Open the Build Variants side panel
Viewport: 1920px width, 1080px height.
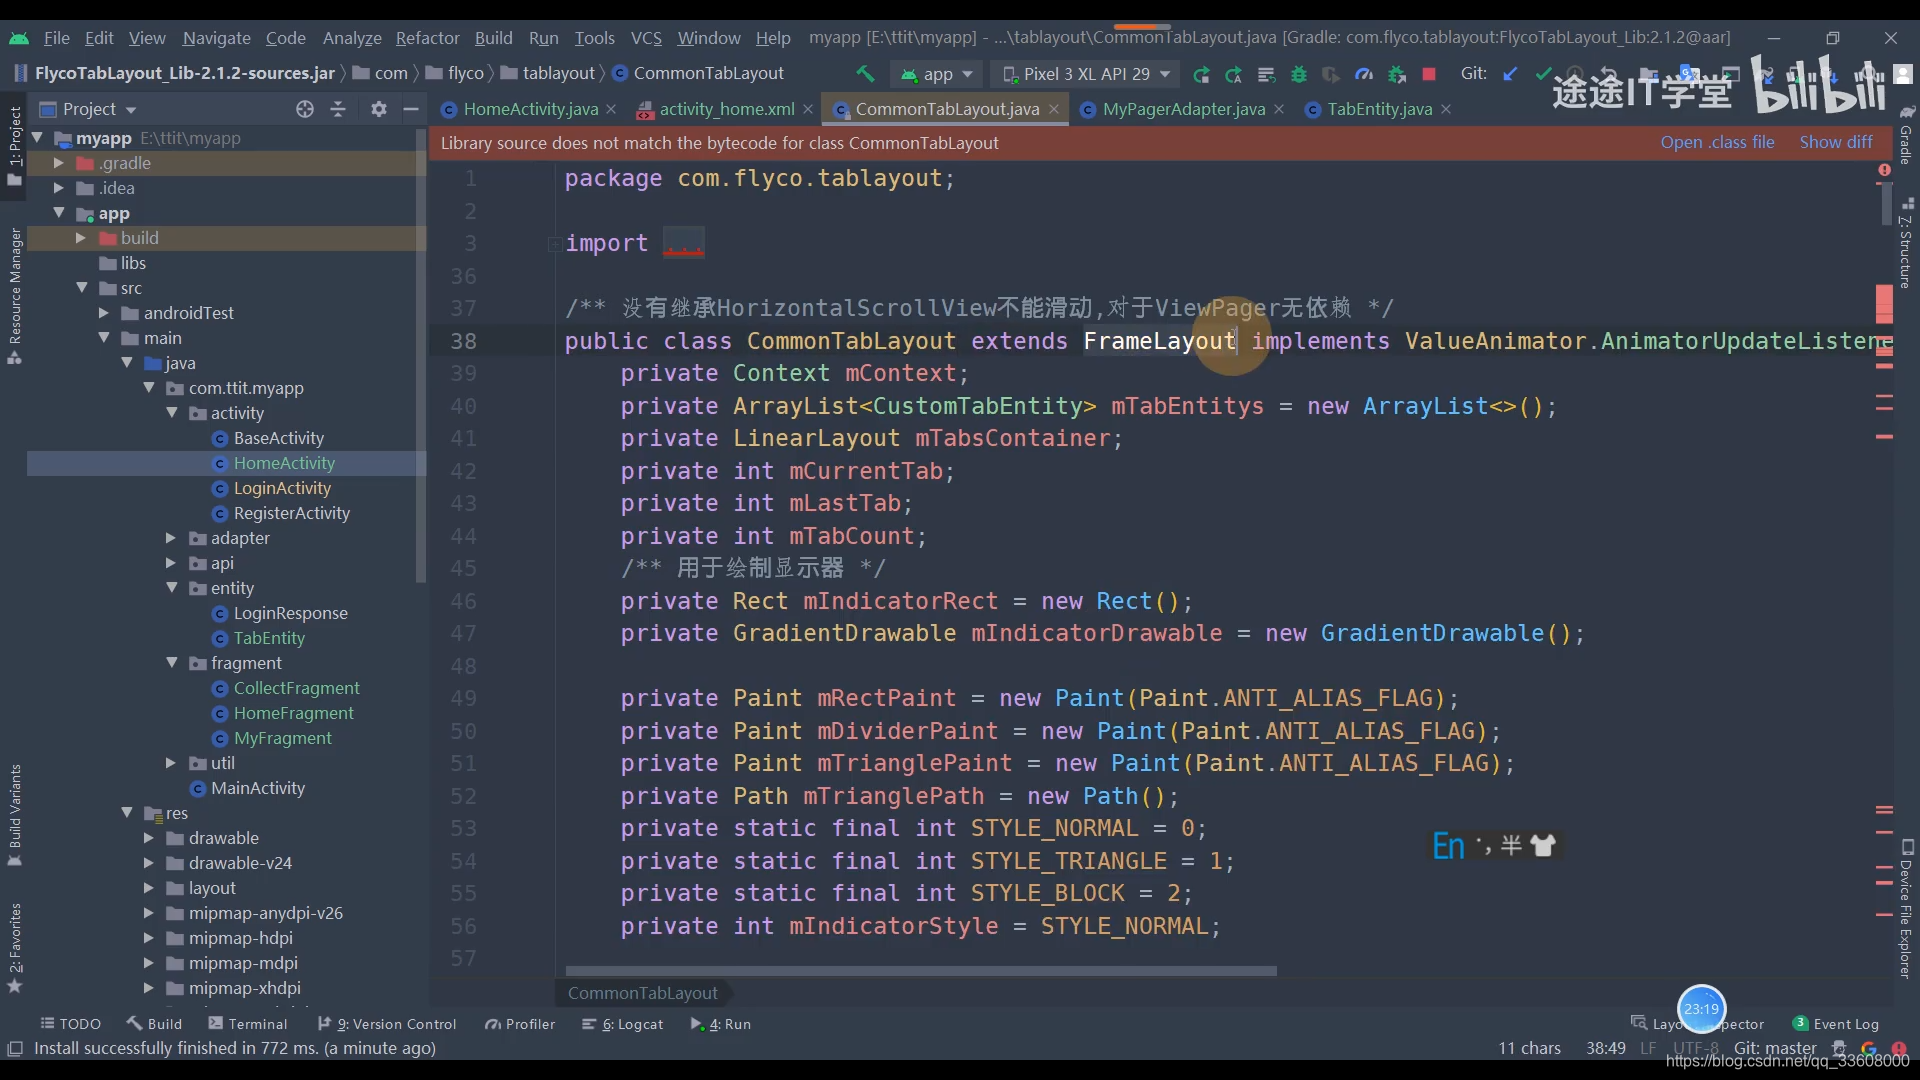click(14, 815)
